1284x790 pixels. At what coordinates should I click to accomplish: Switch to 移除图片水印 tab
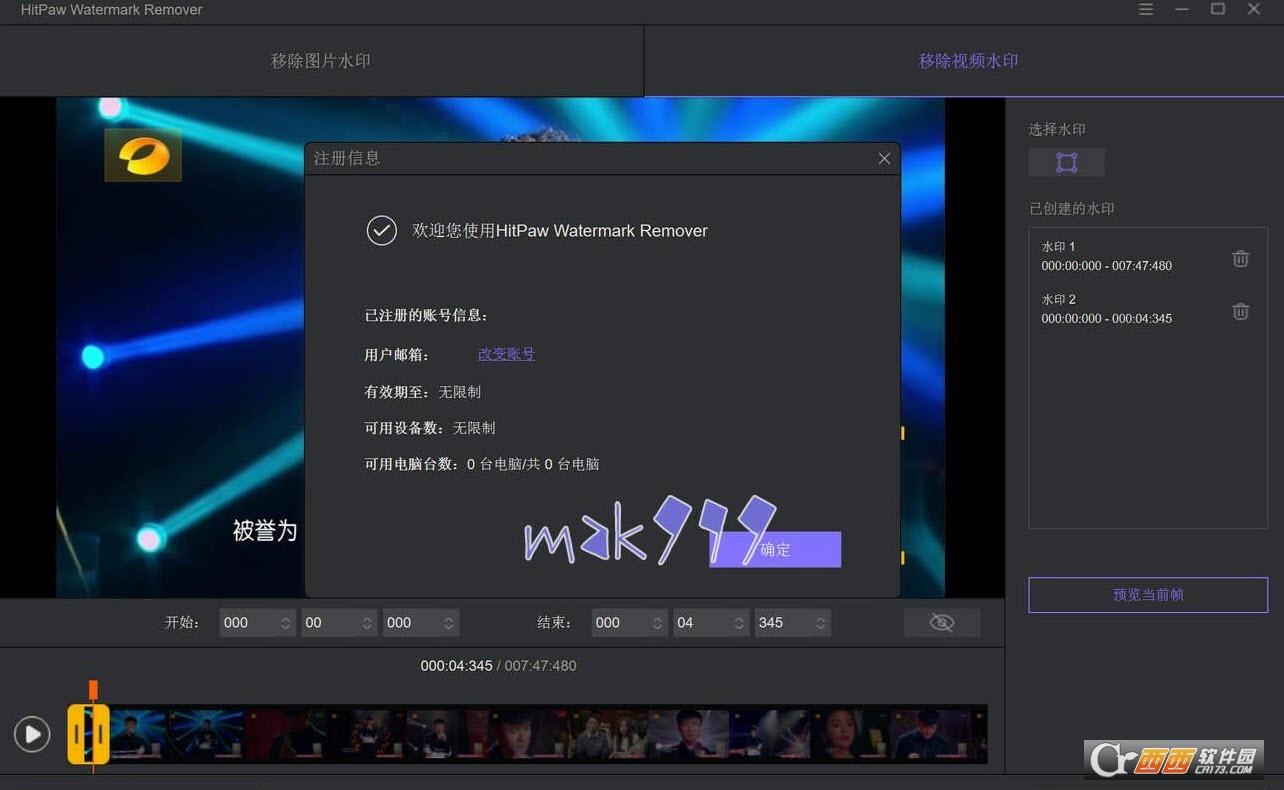click(x=321, y=61)
